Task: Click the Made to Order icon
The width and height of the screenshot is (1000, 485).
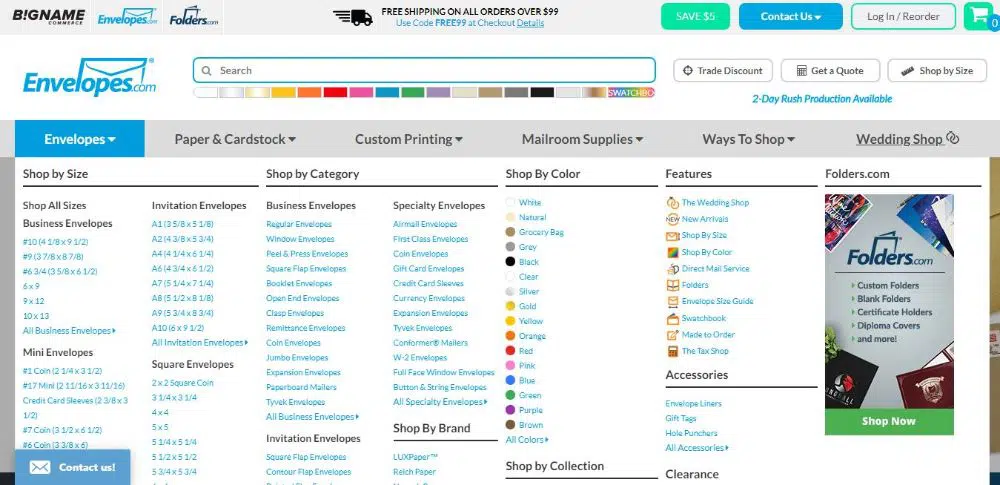Action: pyautogui.click(x=673, y=335)
